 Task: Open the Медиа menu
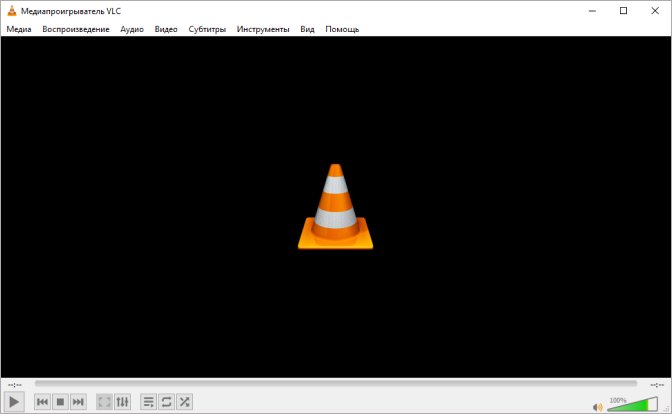(19, 29)
